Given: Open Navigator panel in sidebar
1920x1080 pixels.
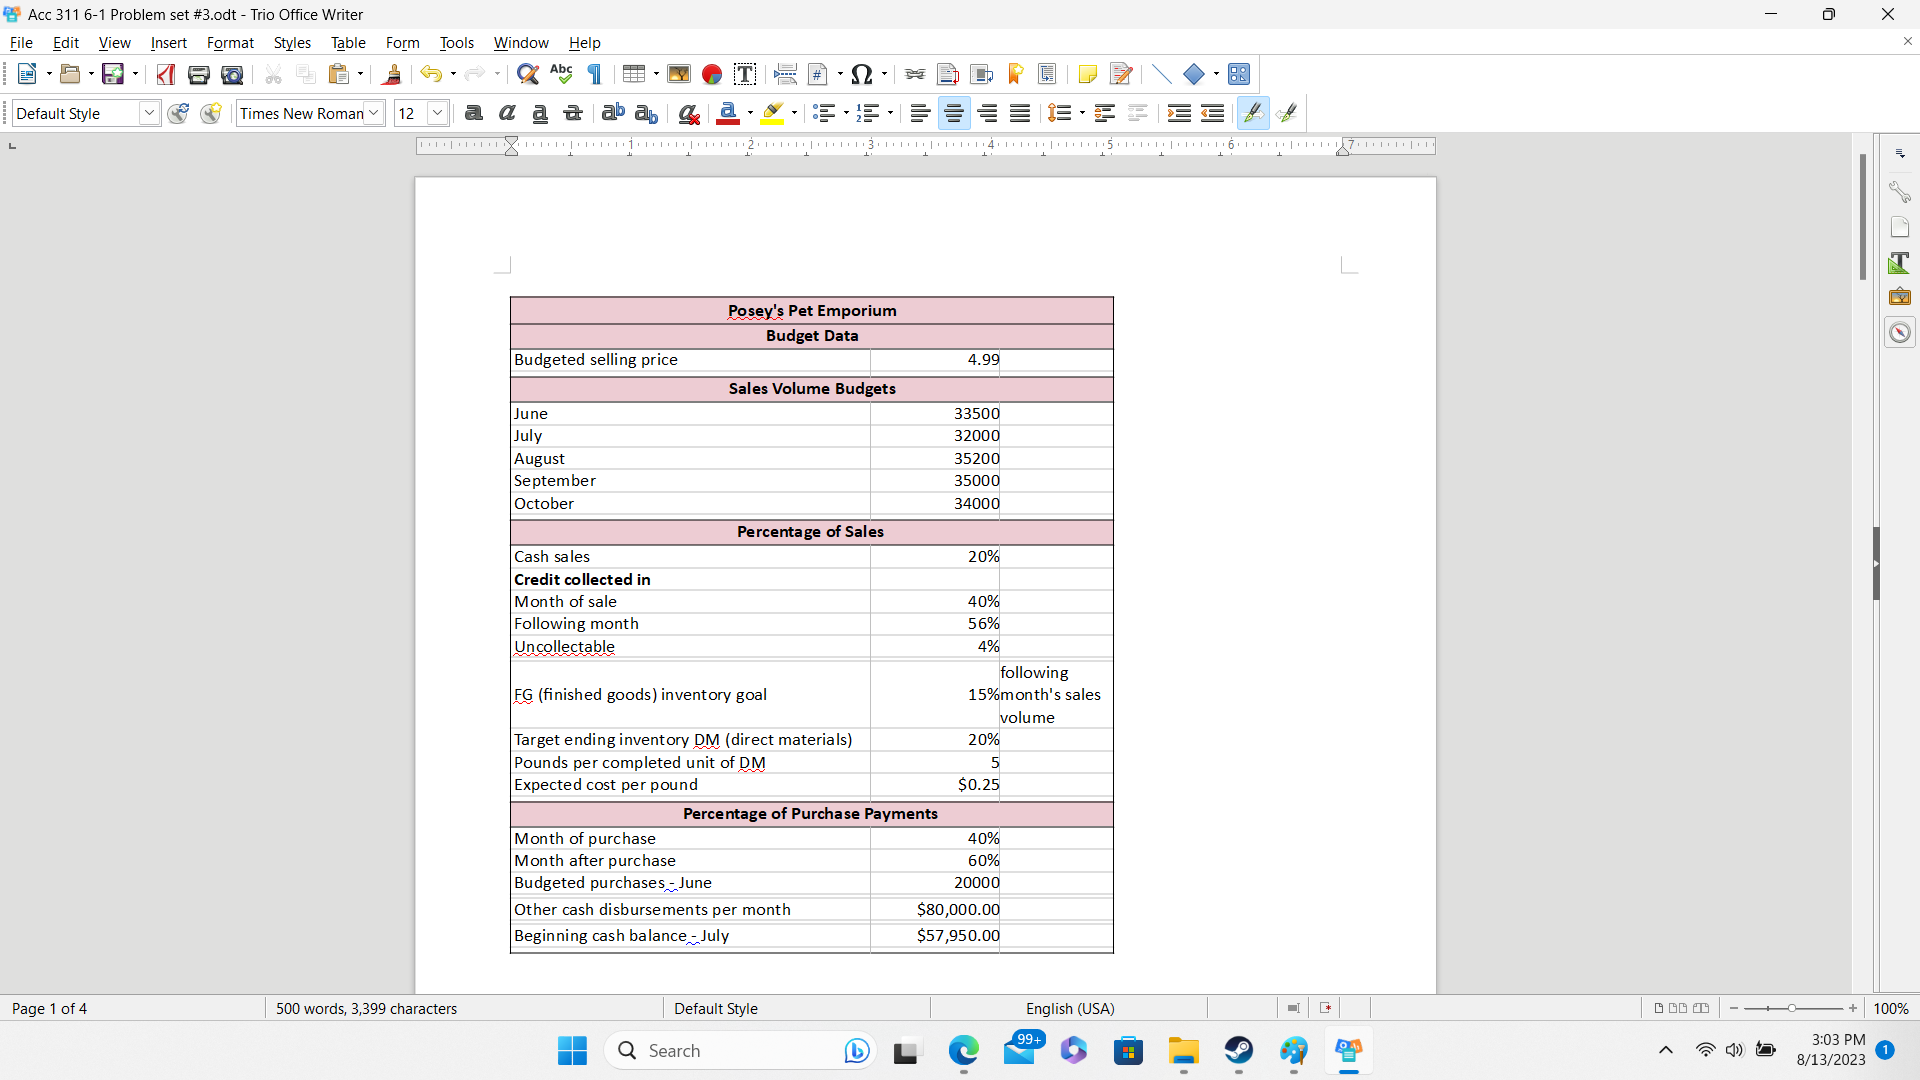Looking at the screenshot, I should 1900,333.
